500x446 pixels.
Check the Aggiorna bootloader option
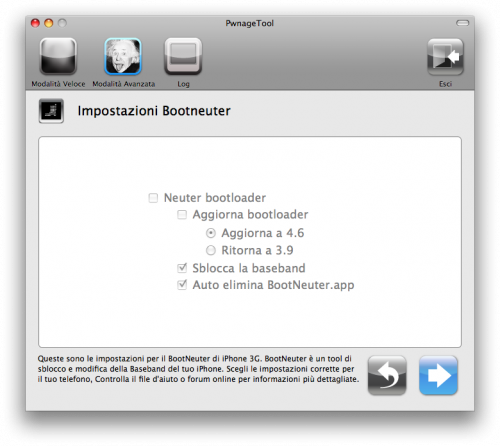182,215
